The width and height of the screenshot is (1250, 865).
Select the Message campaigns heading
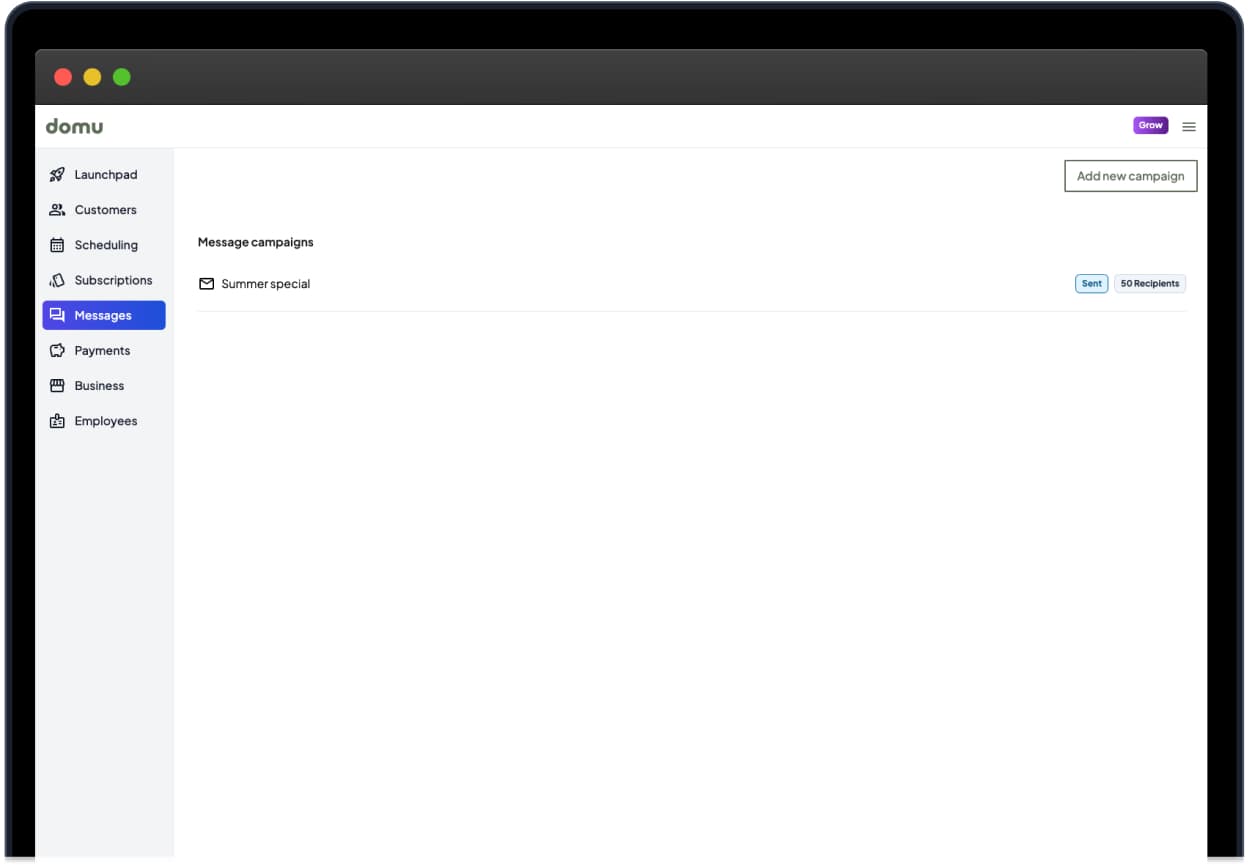pyautogui.click(x=256, y=242)
